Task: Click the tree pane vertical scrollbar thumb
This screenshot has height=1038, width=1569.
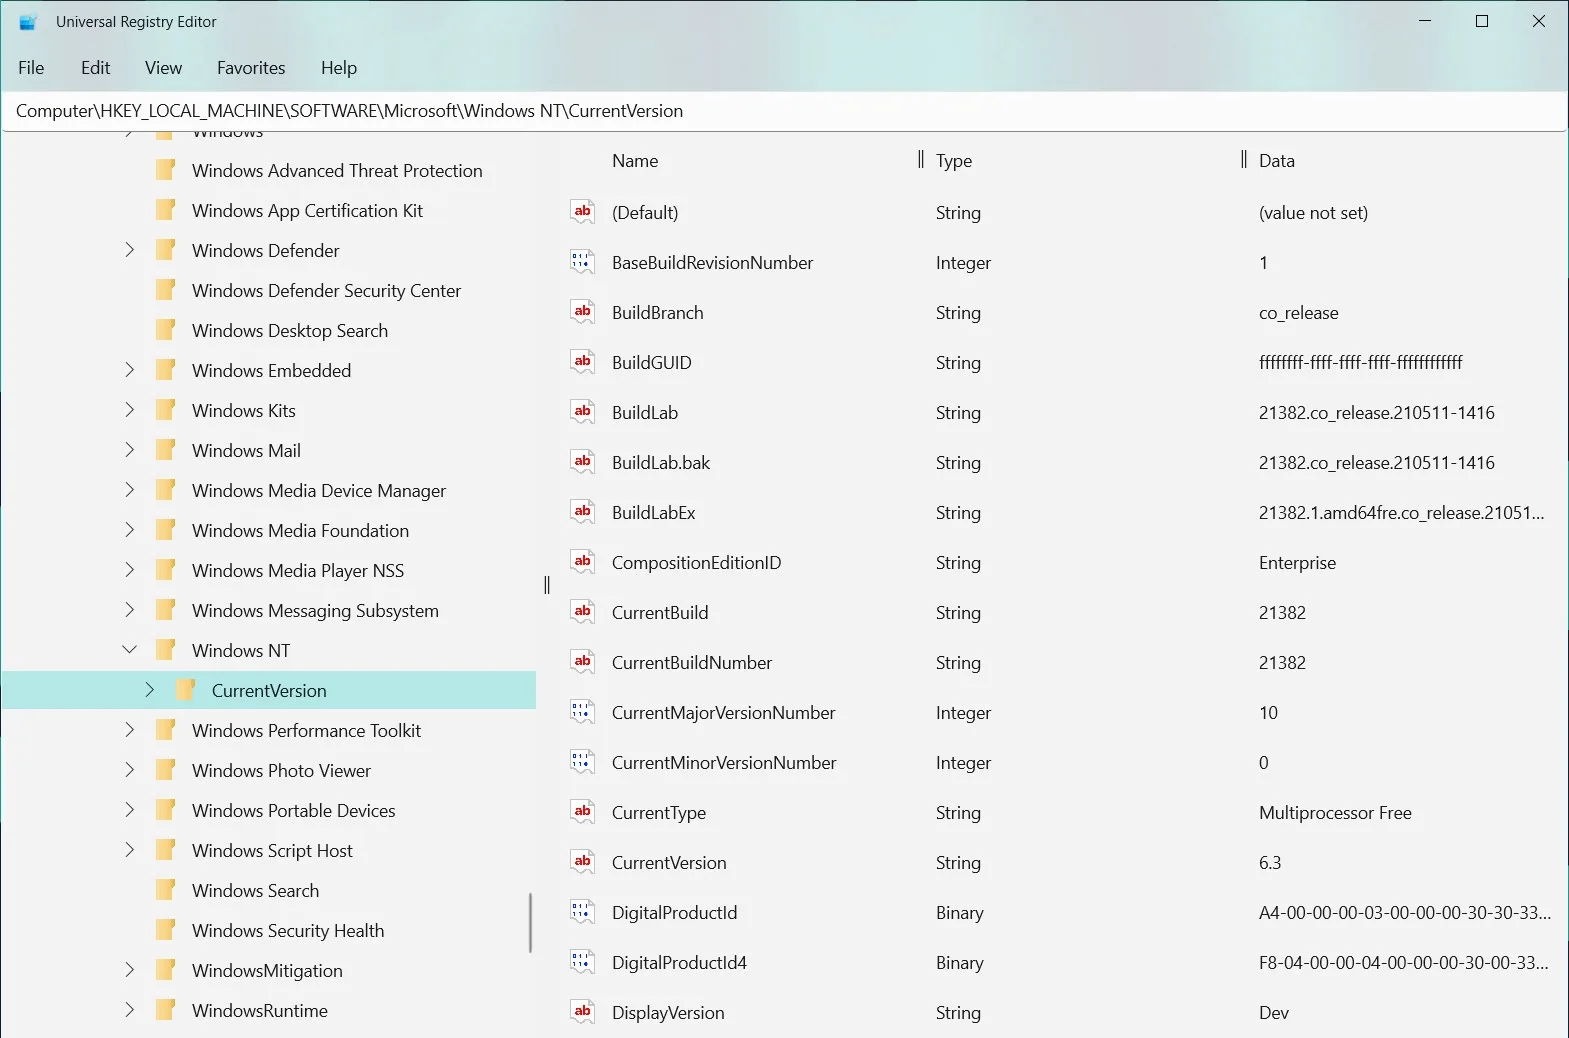Action: (x=531, y=922)
